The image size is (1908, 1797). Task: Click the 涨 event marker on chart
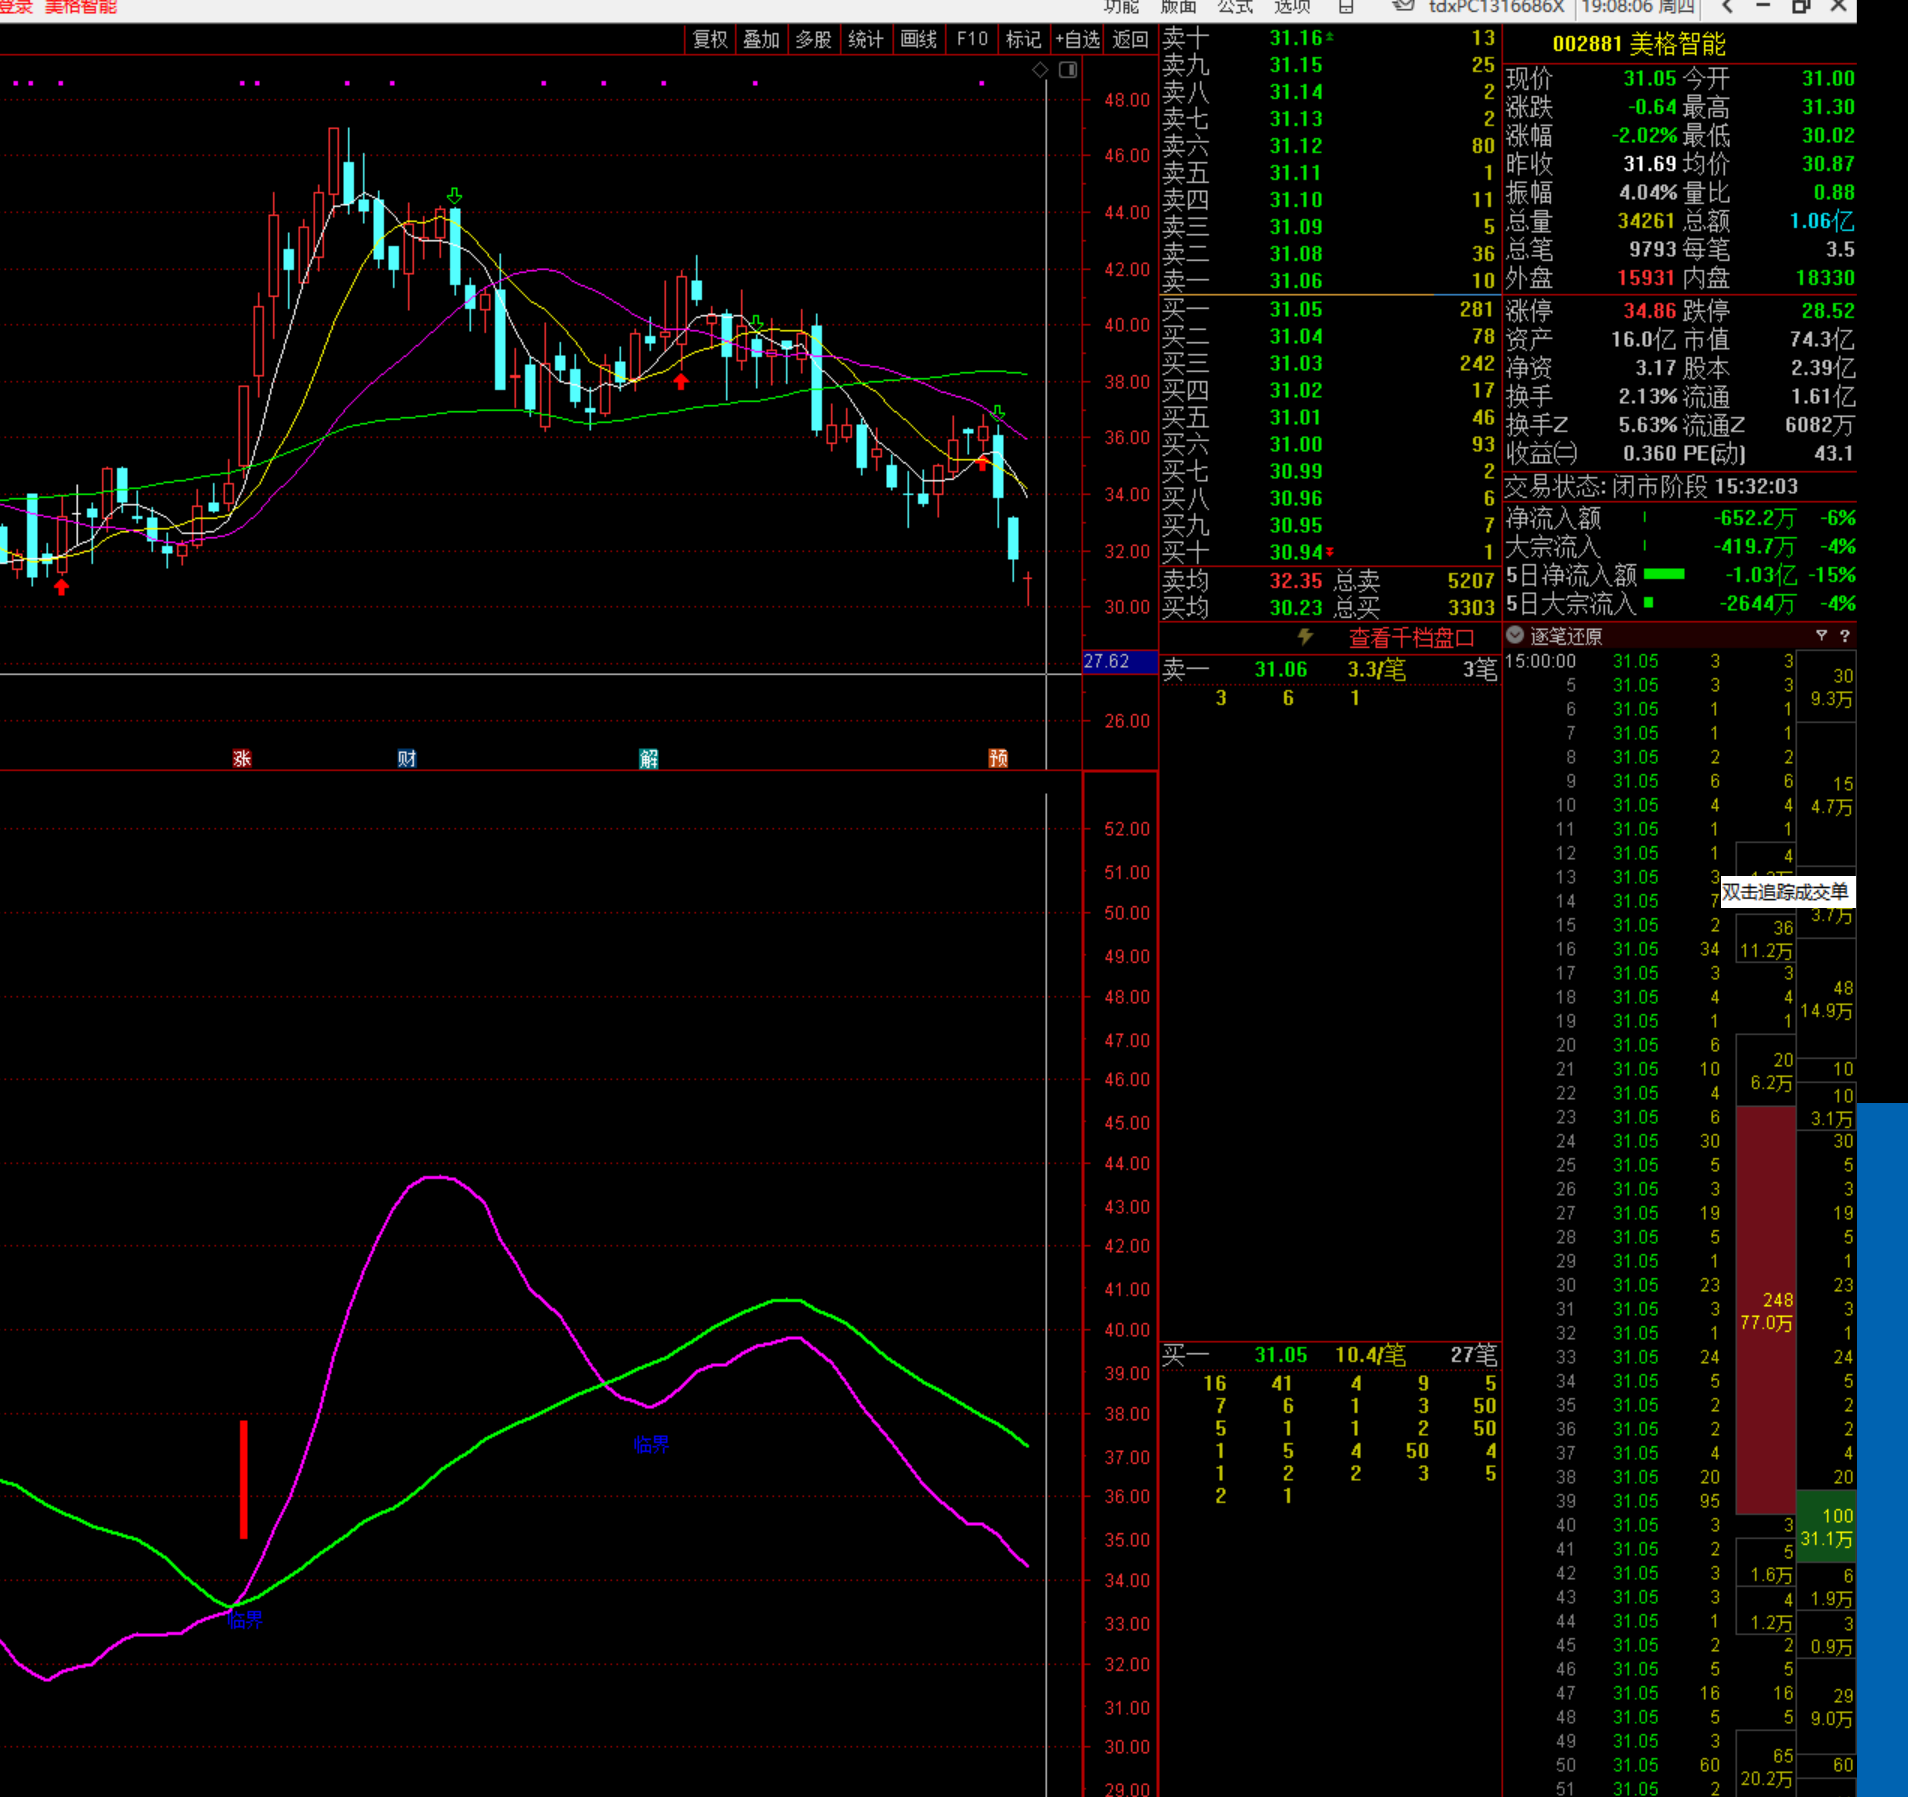tap(242, 758)
